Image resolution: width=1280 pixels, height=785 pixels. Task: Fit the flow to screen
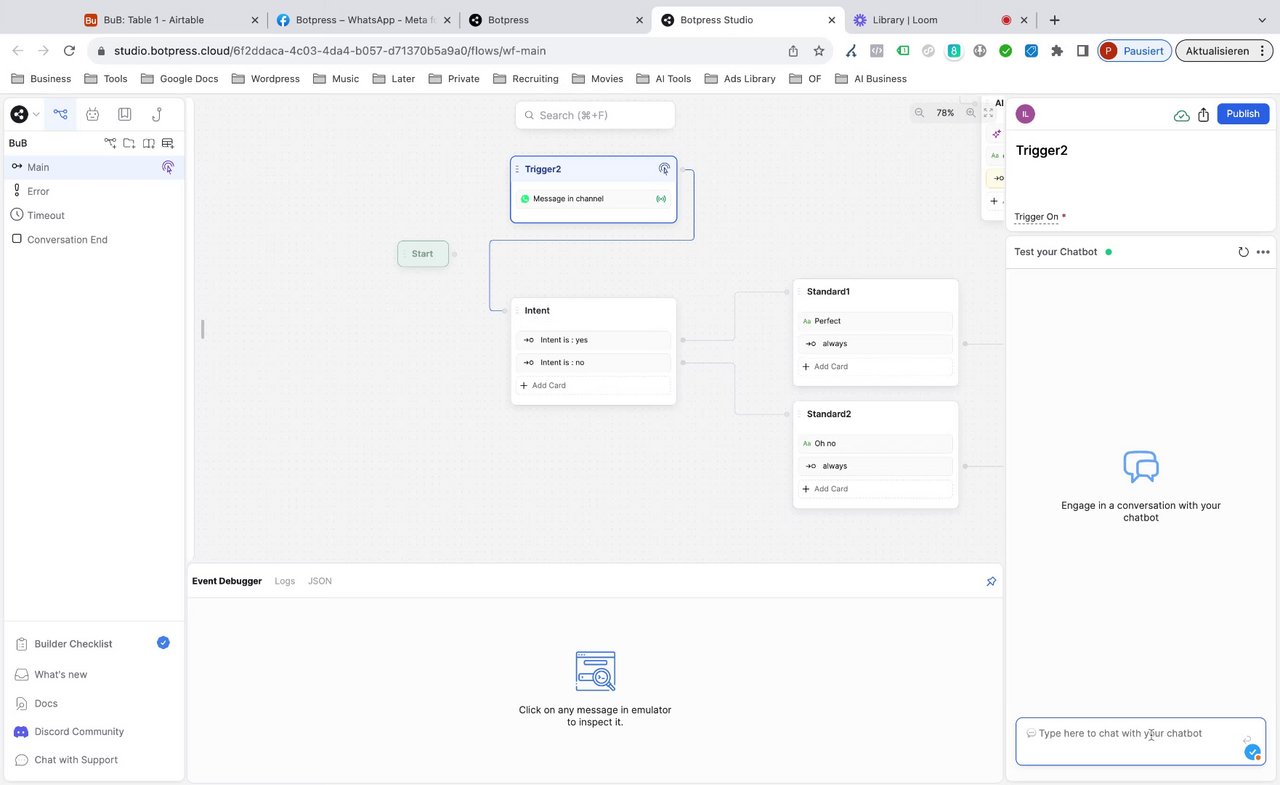[988, 113]
